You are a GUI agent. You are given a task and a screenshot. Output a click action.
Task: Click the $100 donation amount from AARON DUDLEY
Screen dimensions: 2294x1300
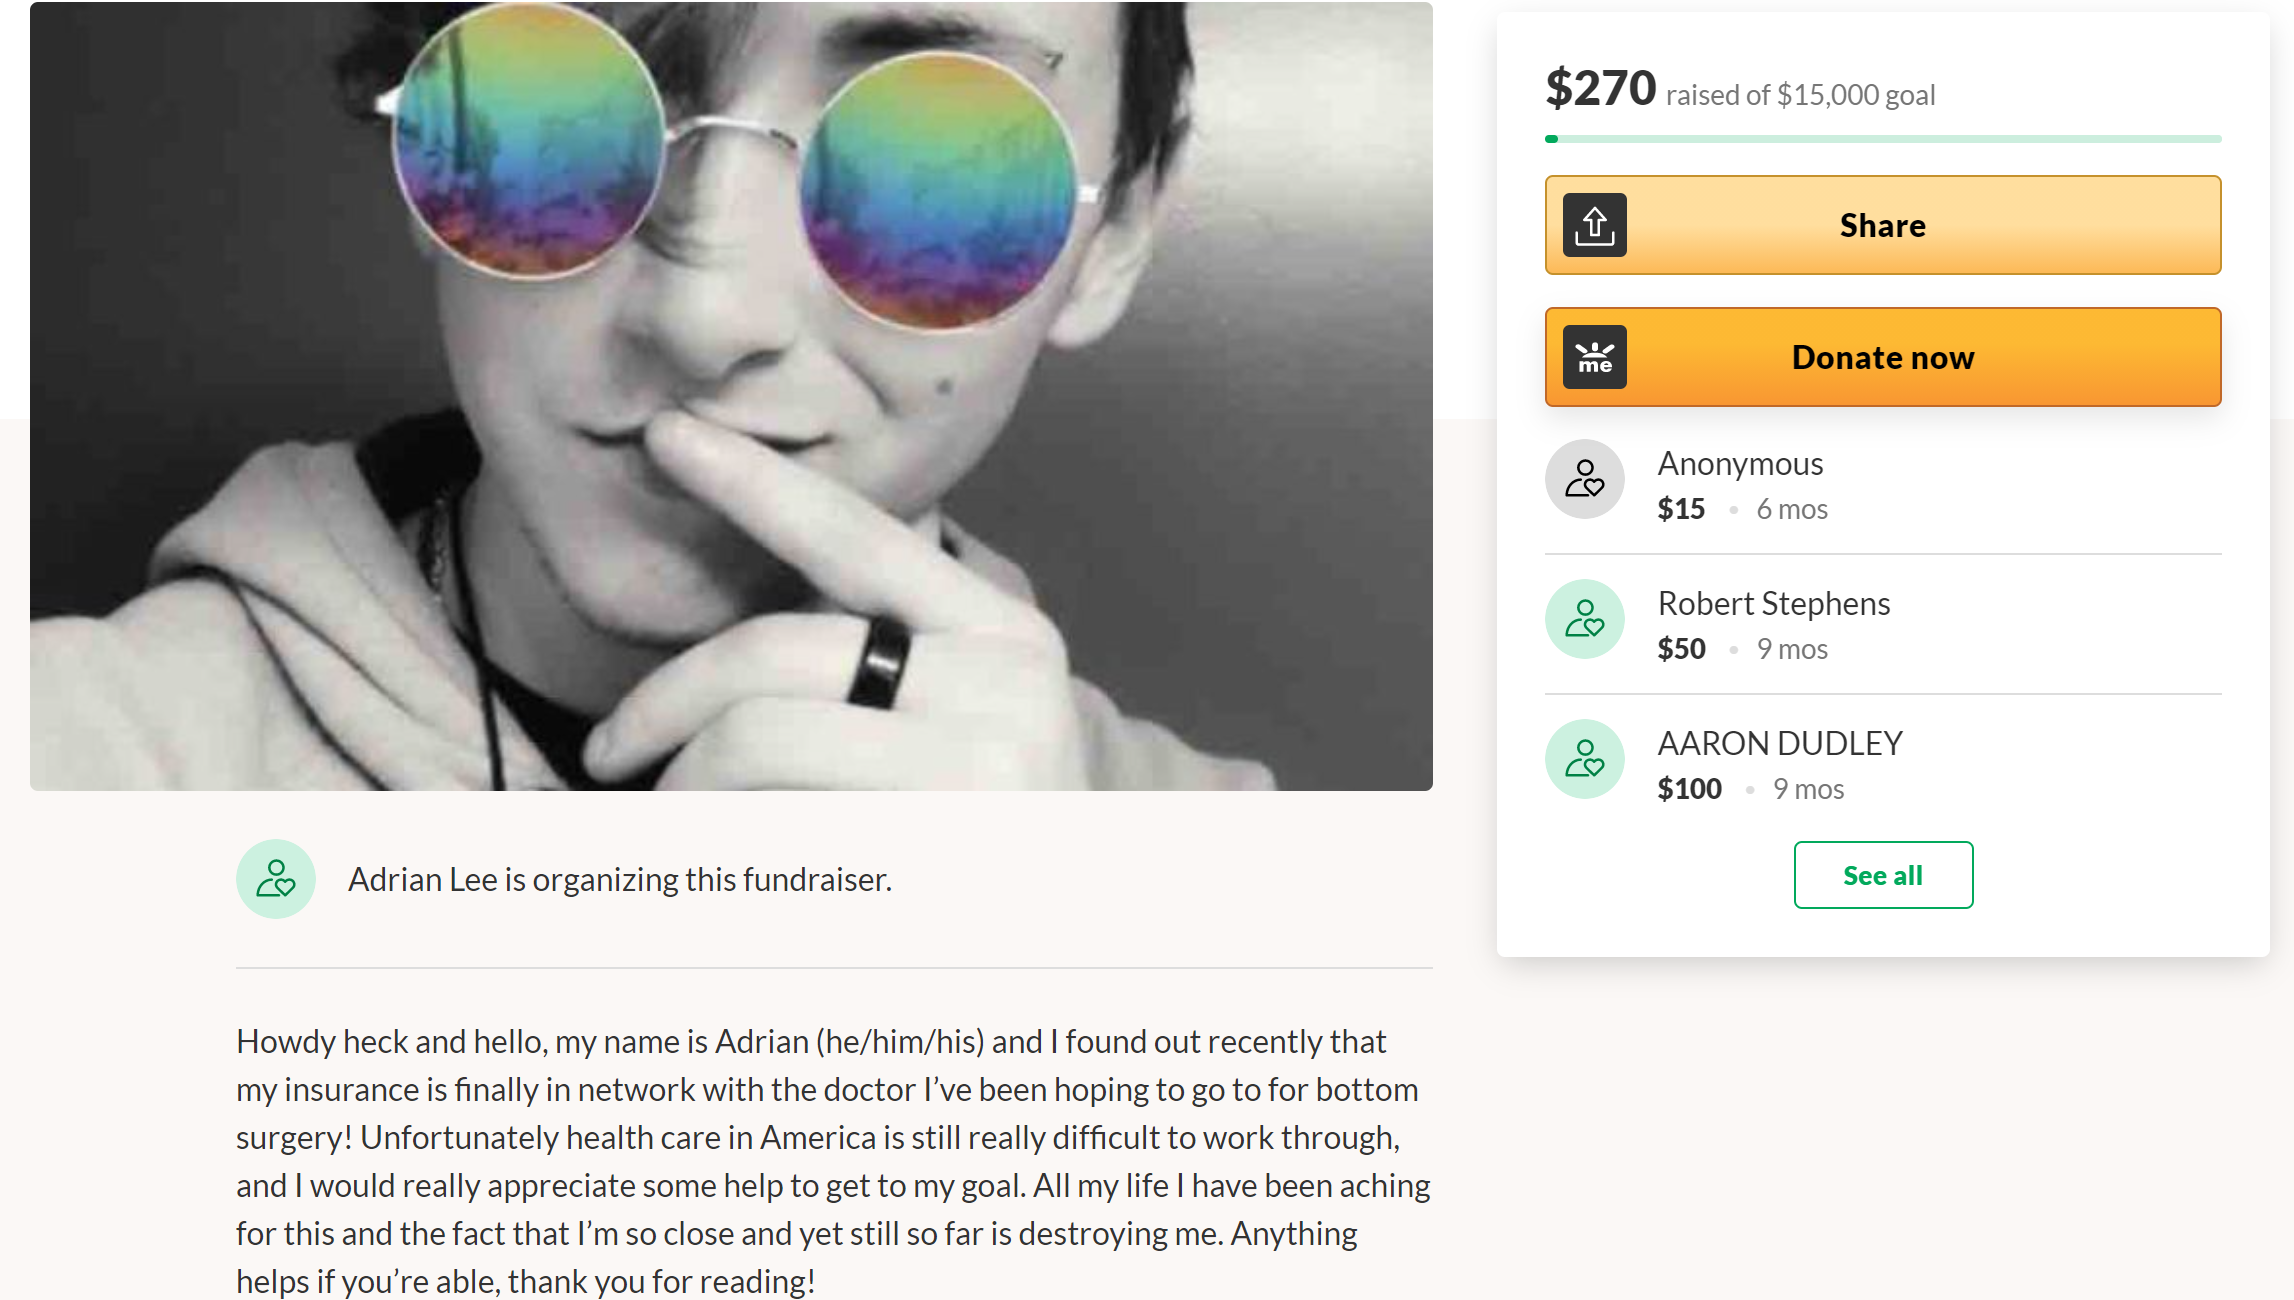1689,789
